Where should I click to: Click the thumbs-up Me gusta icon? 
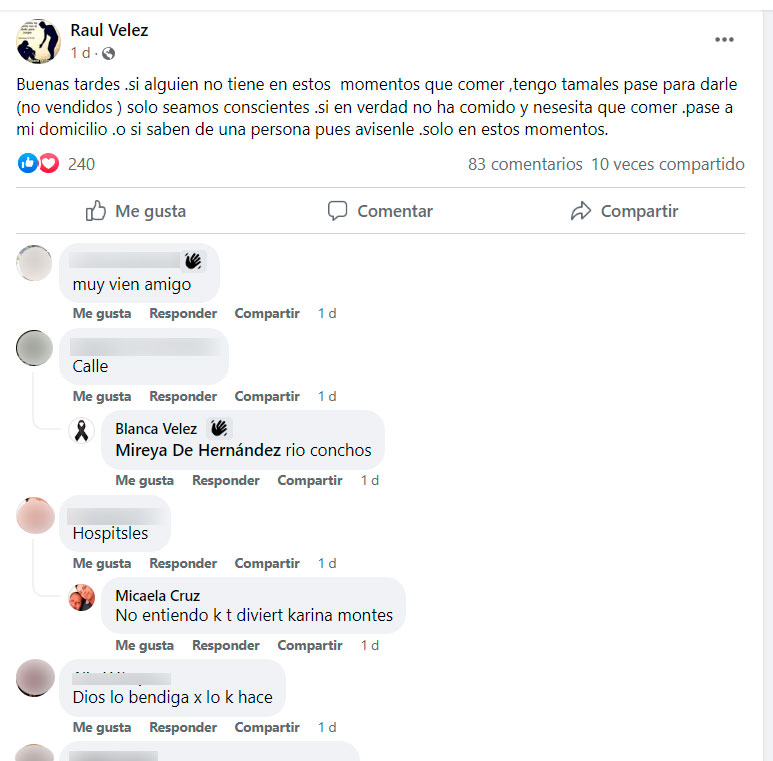[96, 210]
